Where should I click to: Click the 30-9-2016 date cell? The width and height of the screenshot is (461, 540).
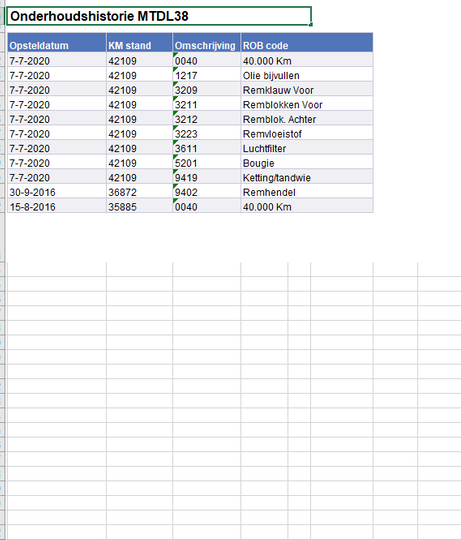click(57, 191)
